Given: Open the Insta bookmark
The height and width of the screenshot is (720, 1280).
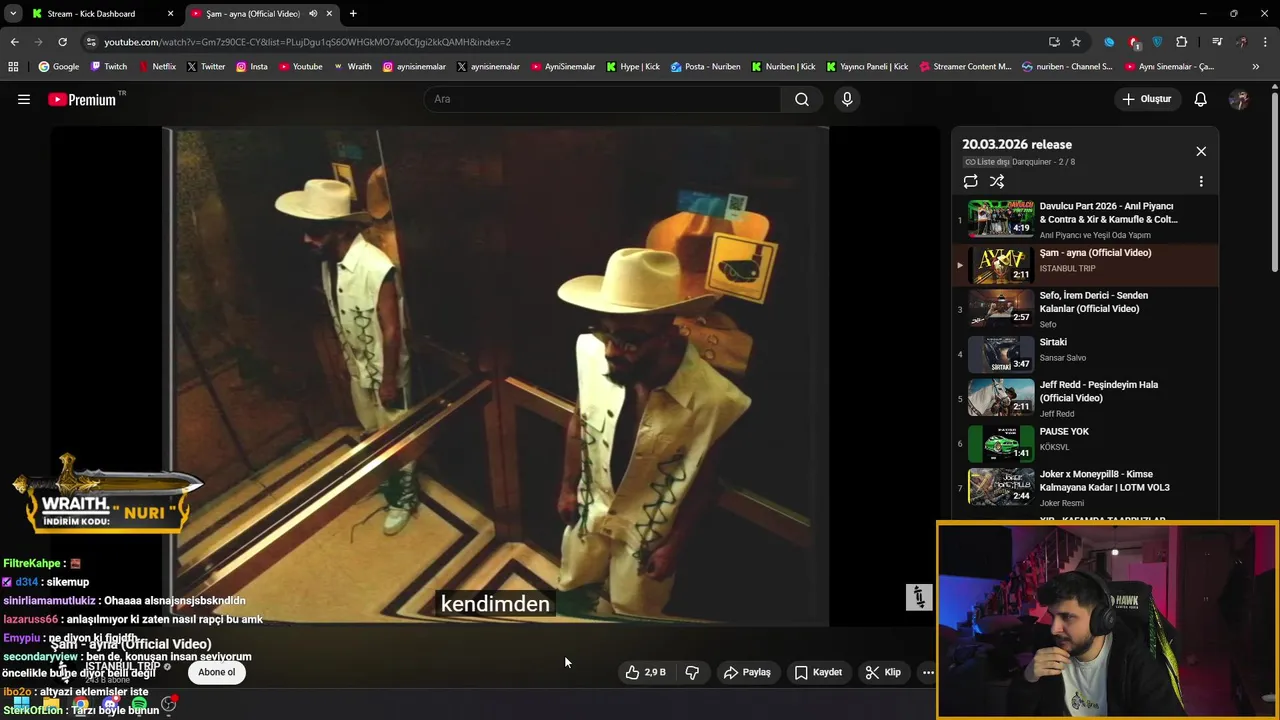Looking at the screenshot, I should click(252, 67).
